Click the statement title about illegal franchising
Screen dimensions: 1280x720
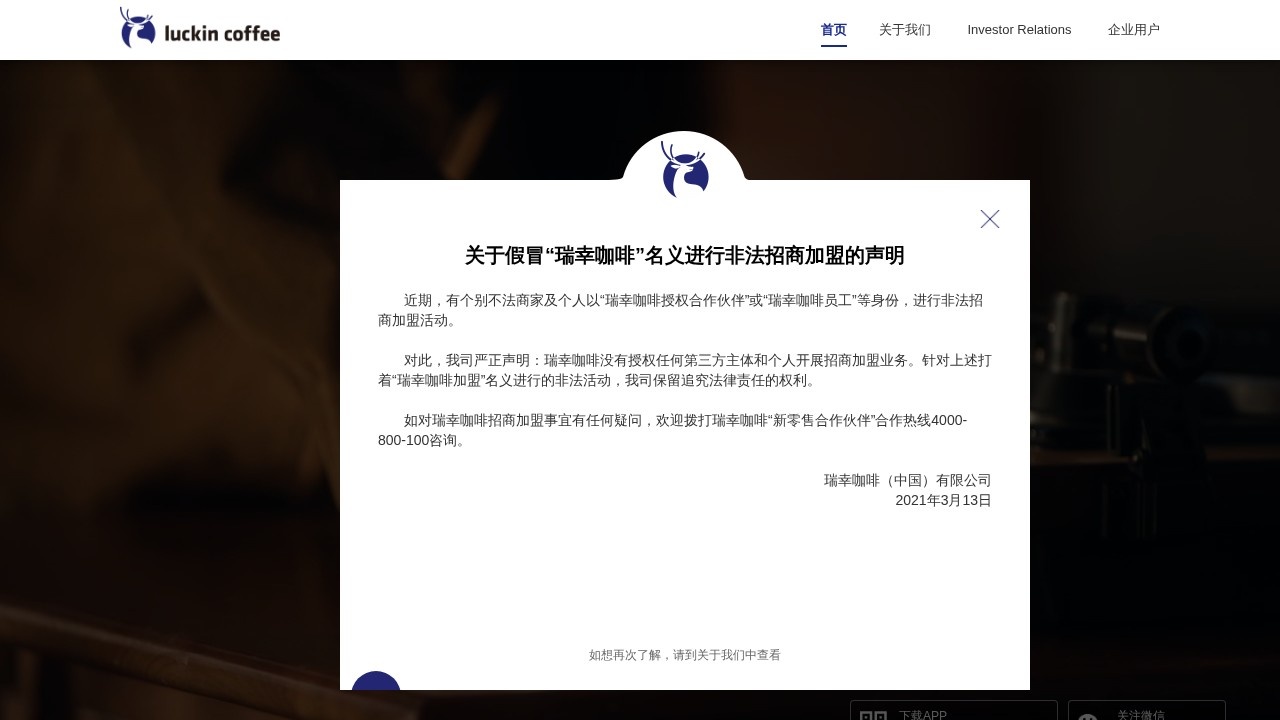(x=684, y=256)
